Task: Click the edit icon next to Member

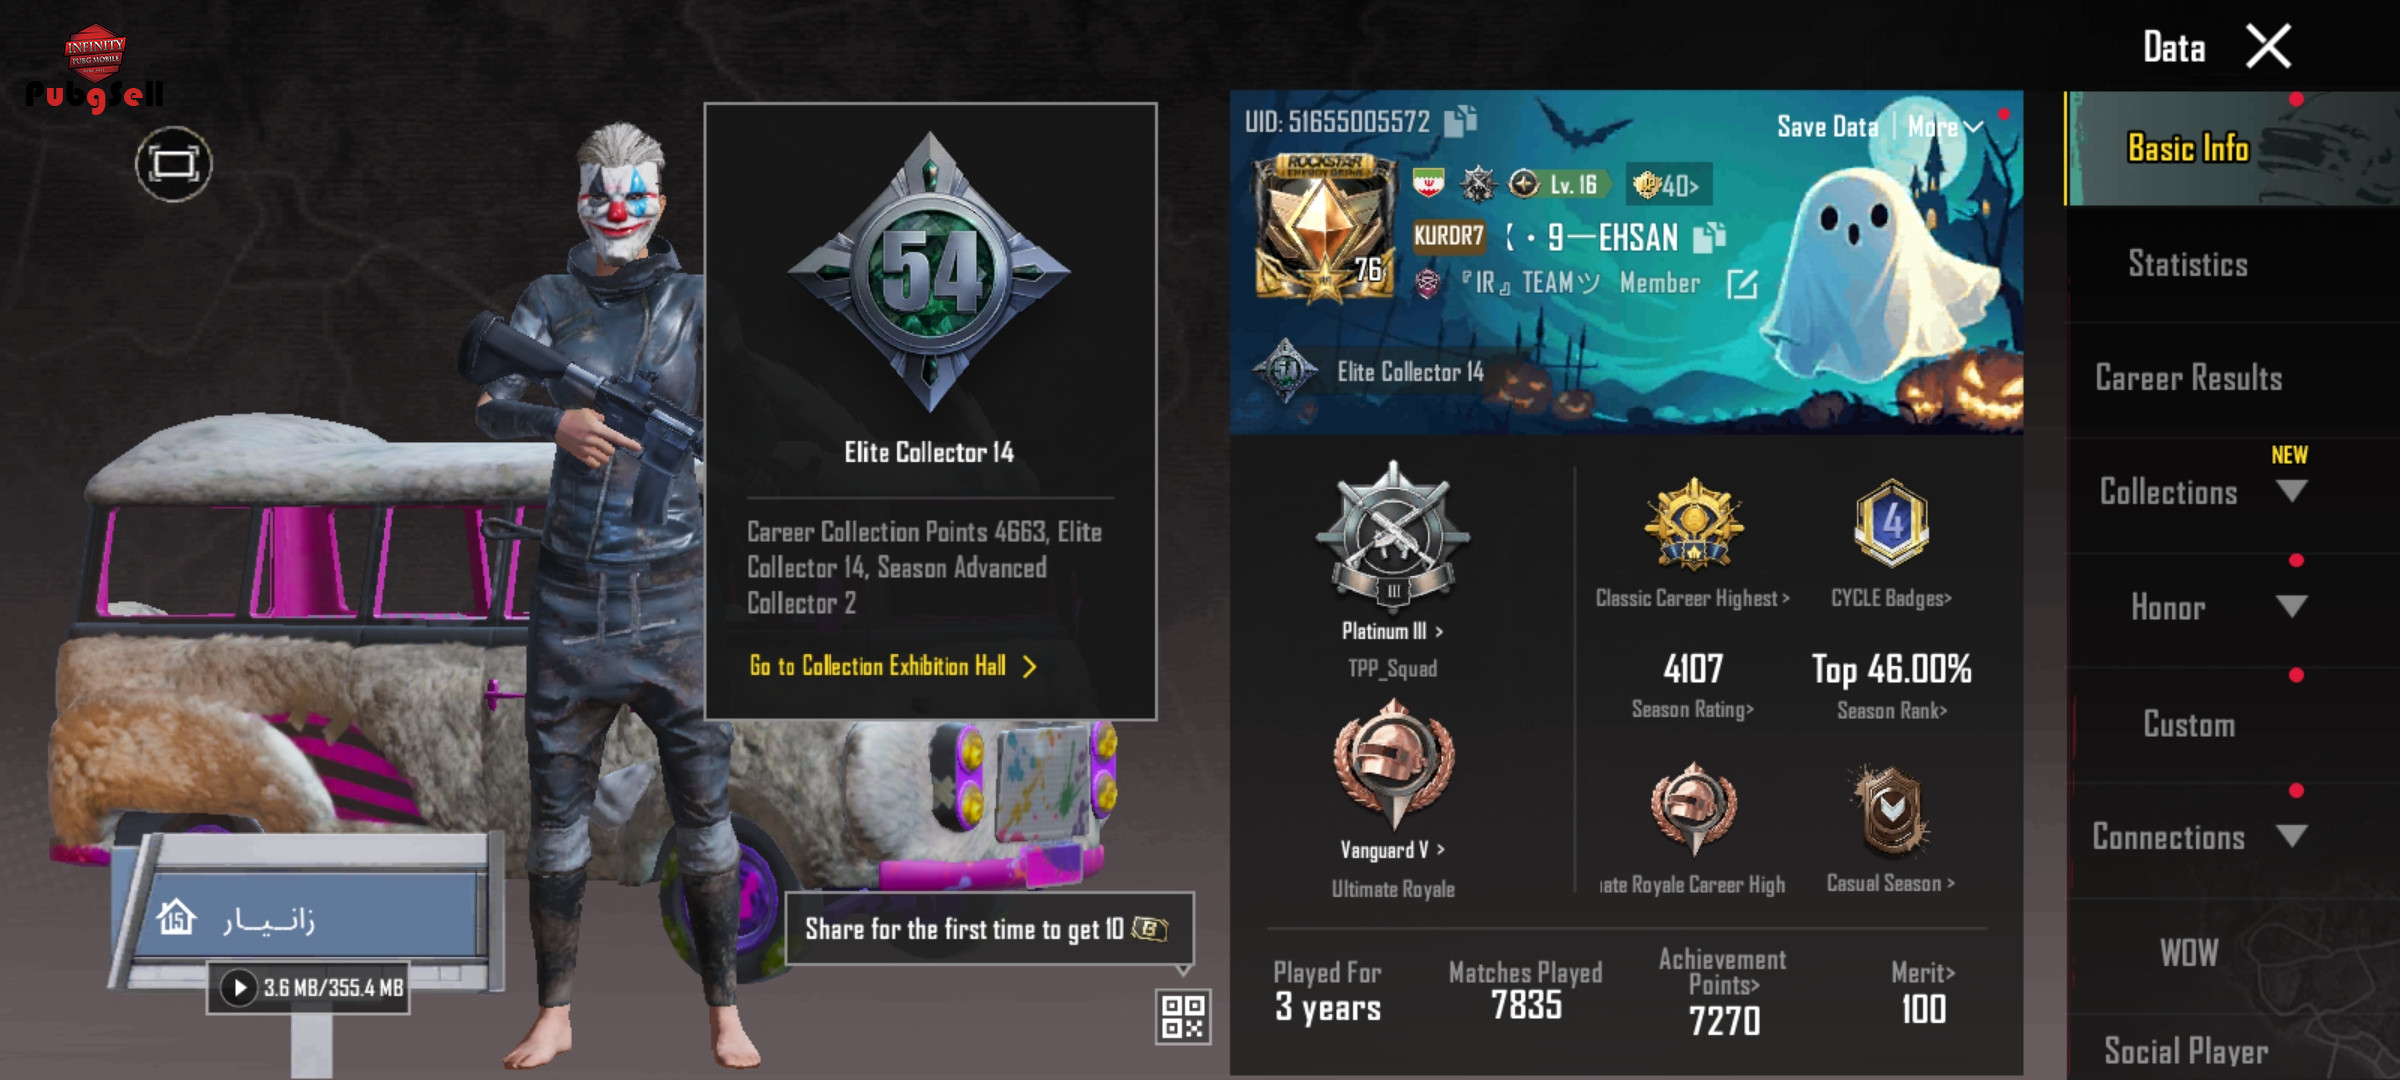Action: coord(1742,284)
